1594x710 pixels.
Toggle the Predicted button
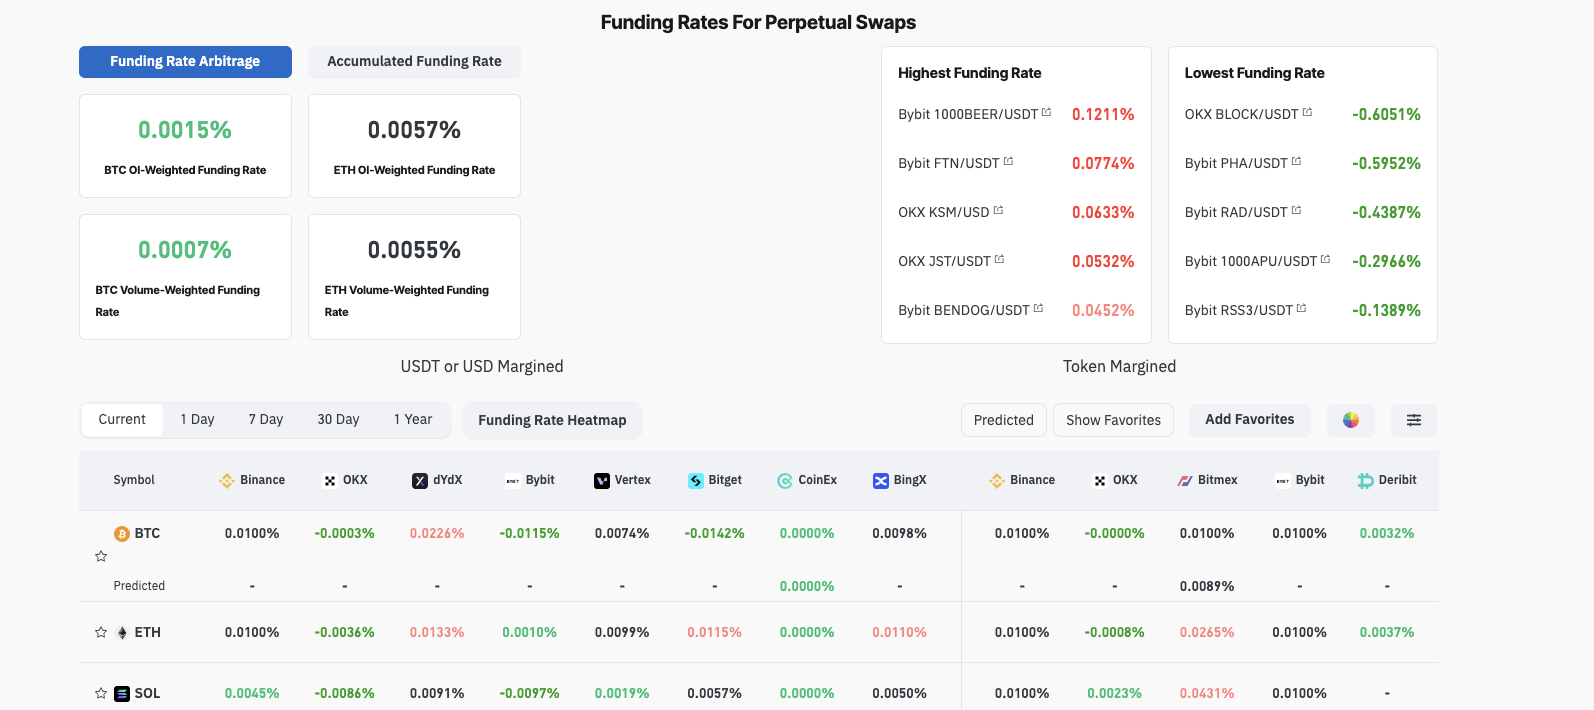[1003, 421]
